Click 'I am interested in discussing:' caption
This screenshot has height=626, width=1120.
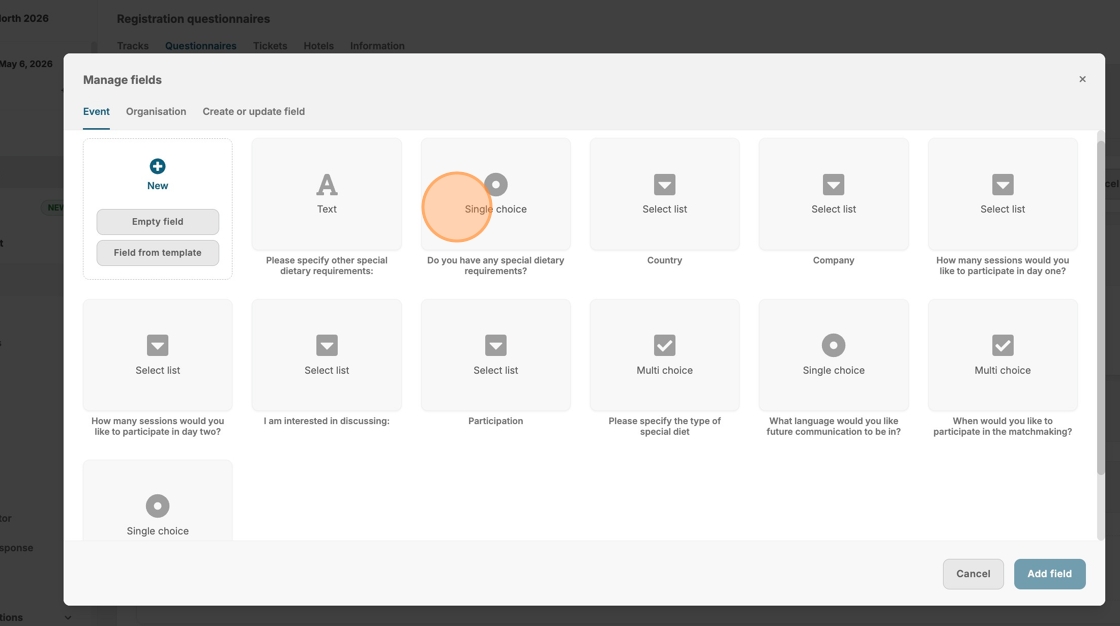pos(326,421)
